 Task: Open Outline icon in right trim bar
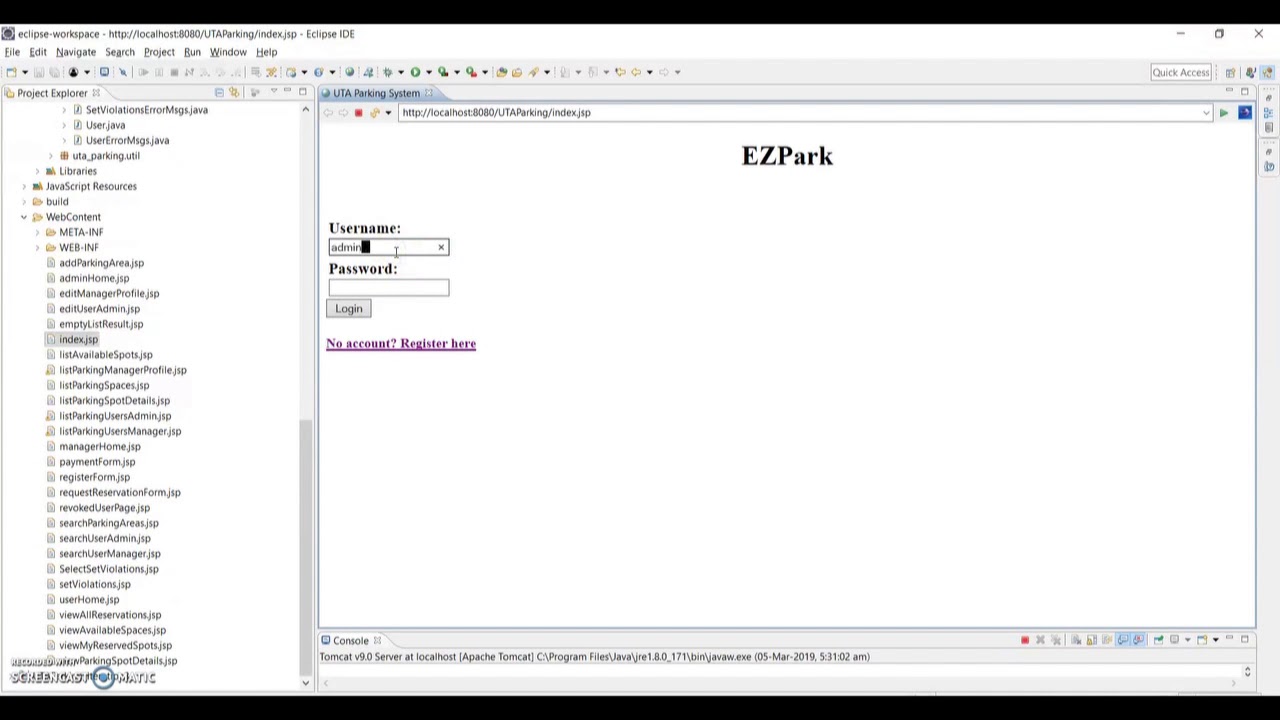pos(1268,113)
